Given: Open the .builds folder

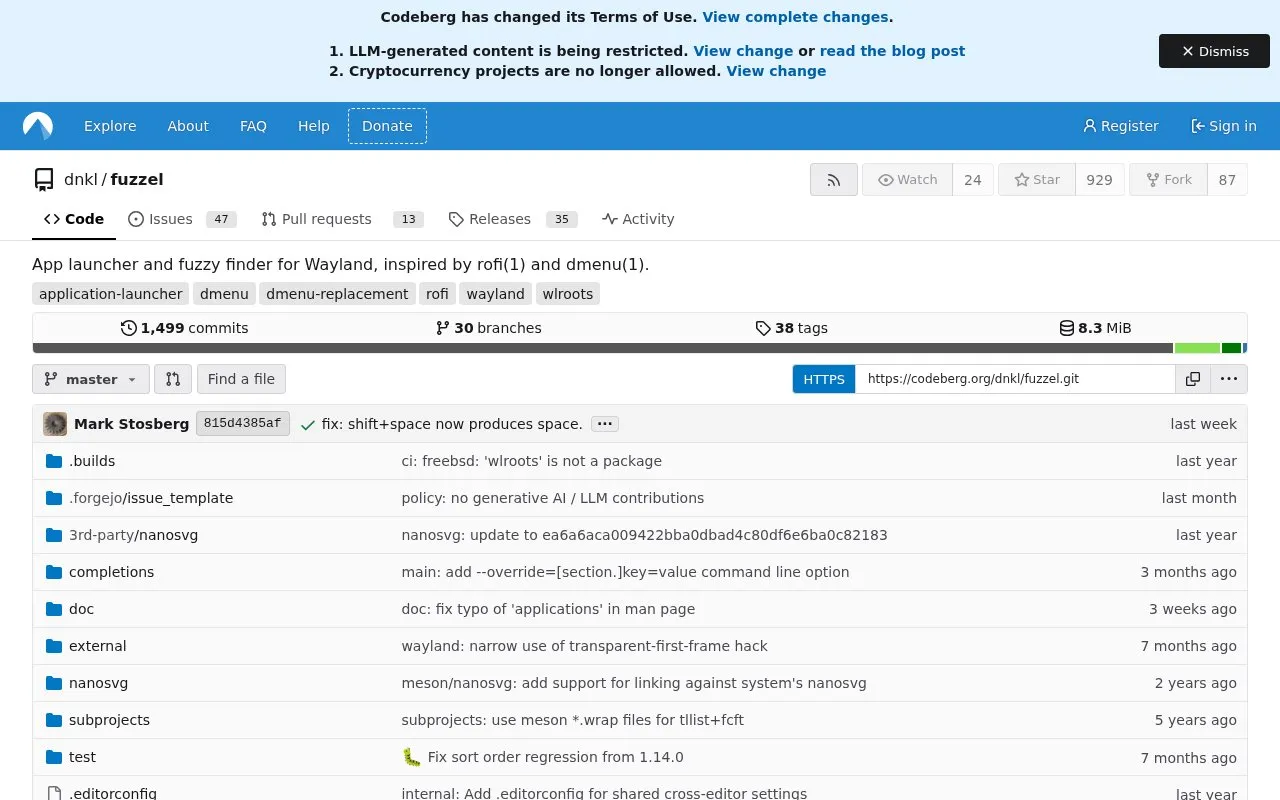Looking at the screenshot, I should point(92,461).
